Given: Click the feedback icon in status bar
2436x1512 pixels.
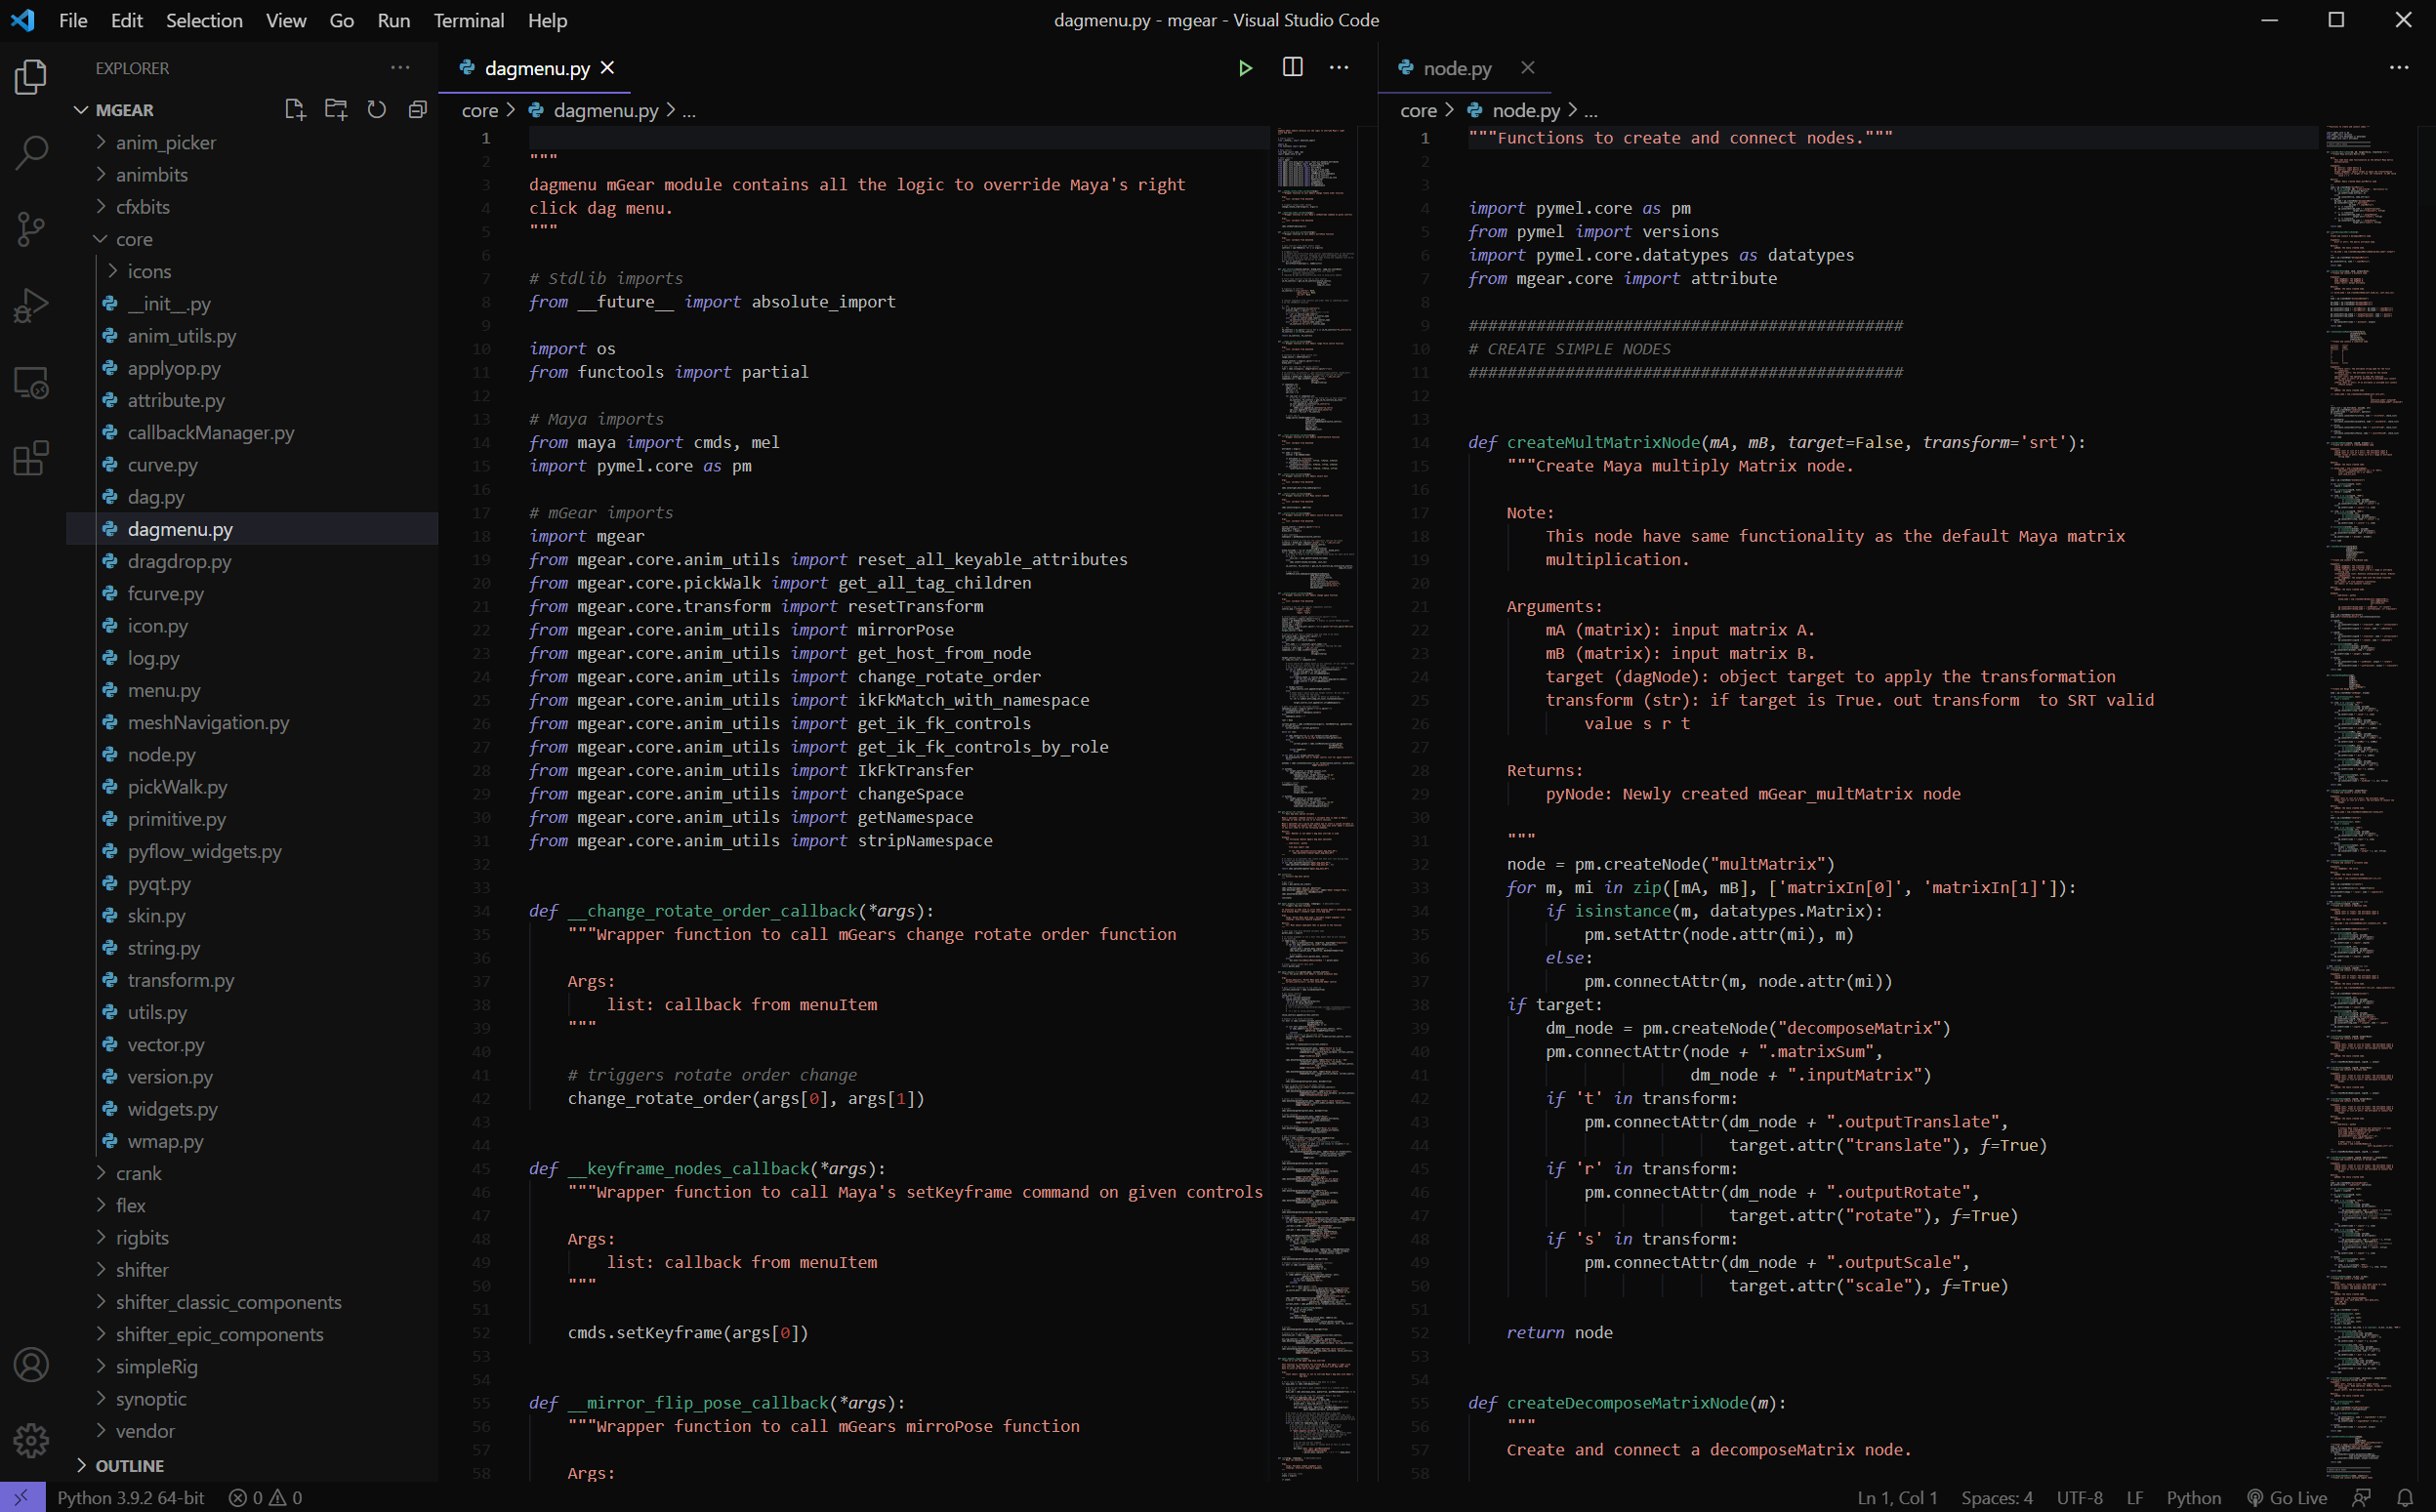Looking at the screenshot, I should coord(2362,1497).
